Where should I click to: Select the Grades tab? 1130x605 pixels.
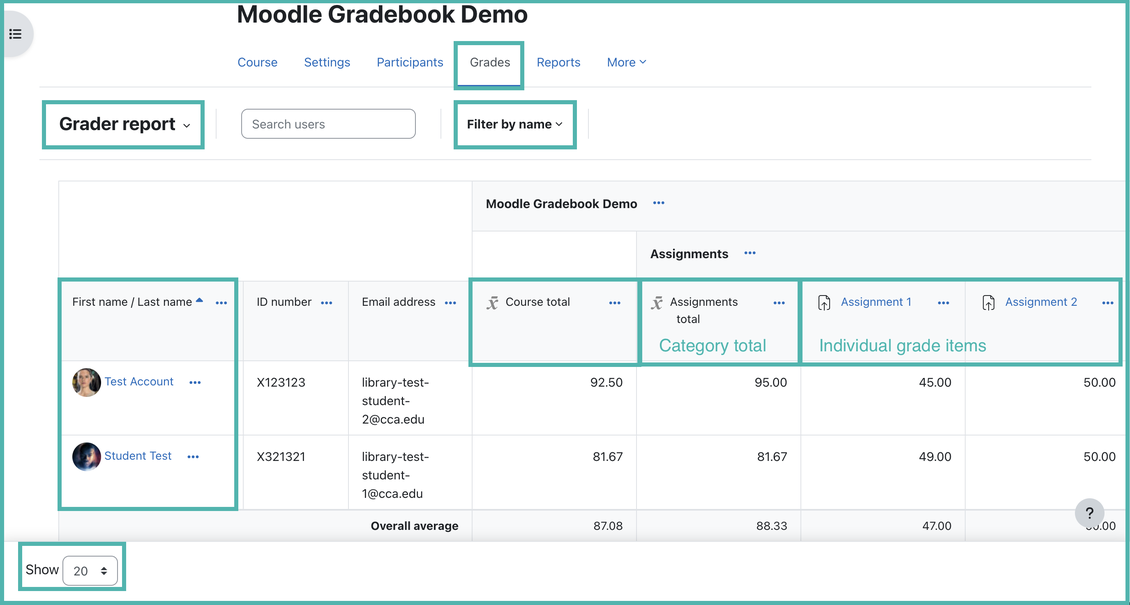490,63
